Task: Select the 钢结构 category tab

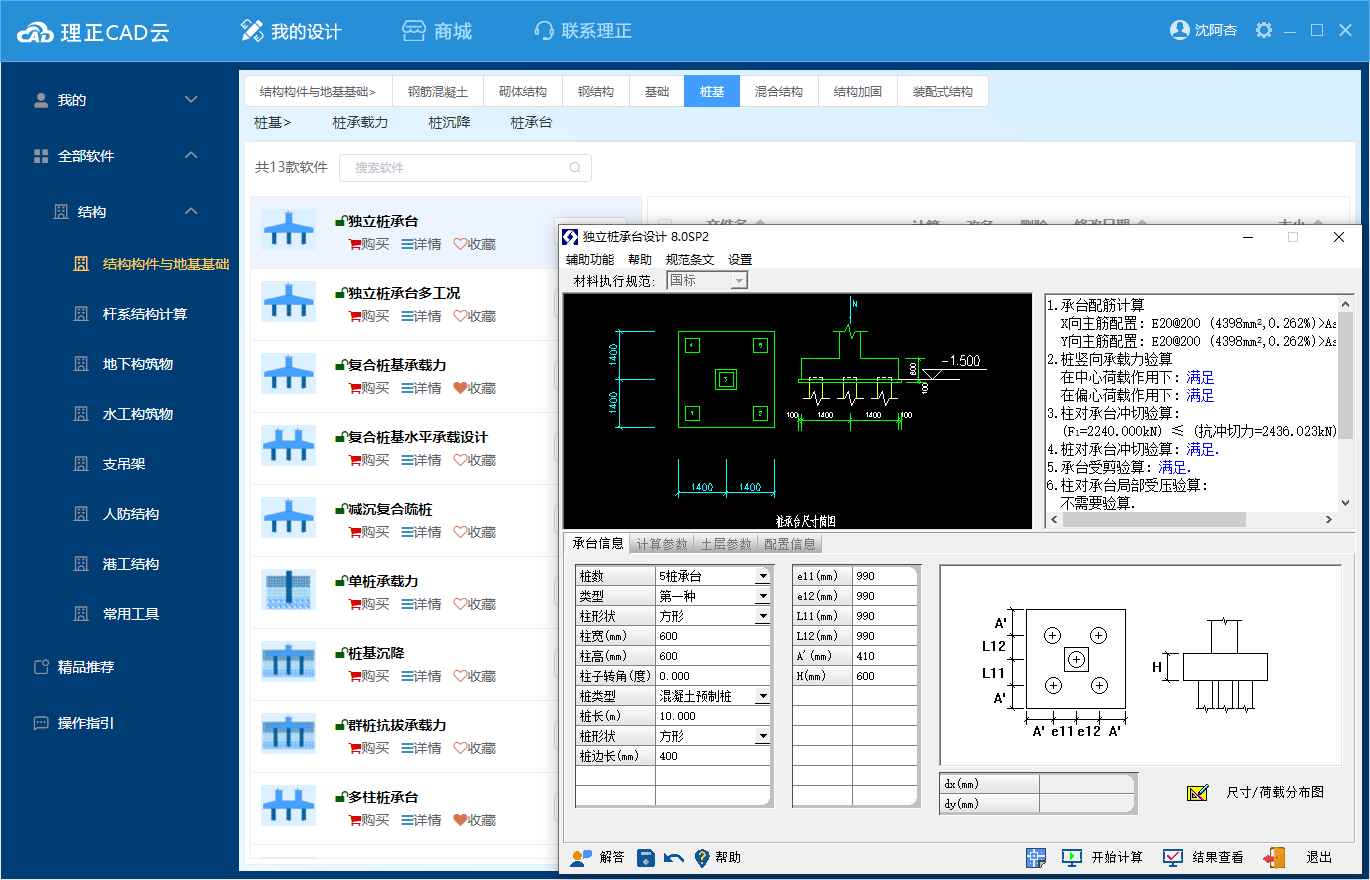Action: [x=596, y=91]
